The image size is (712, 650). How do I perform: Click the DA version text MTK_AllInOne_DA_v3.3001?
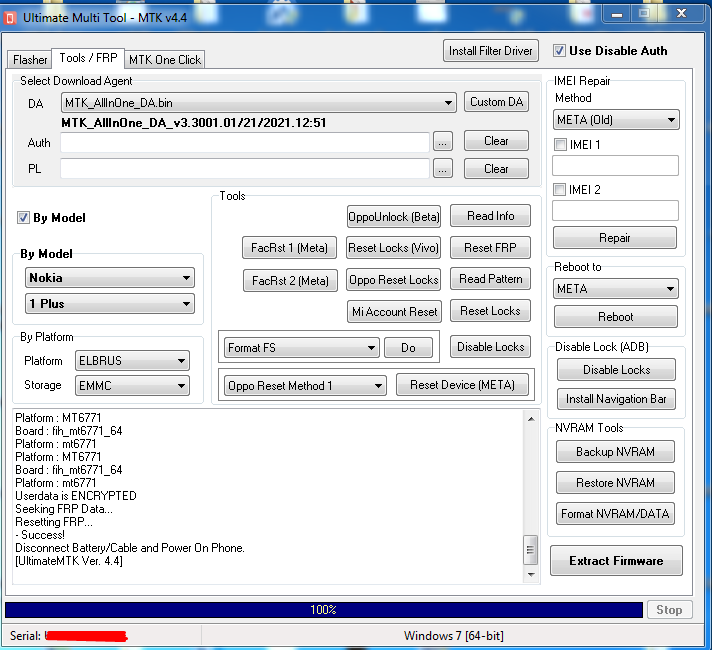click(x=193, y=123)
